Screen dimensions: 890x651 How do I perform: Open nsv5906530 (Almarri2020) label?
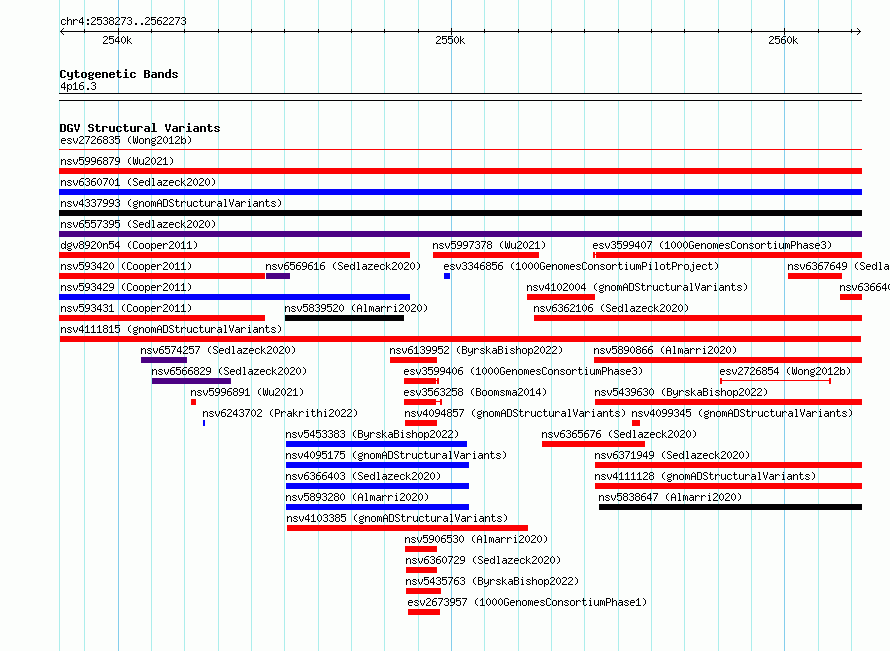[476, 539]
